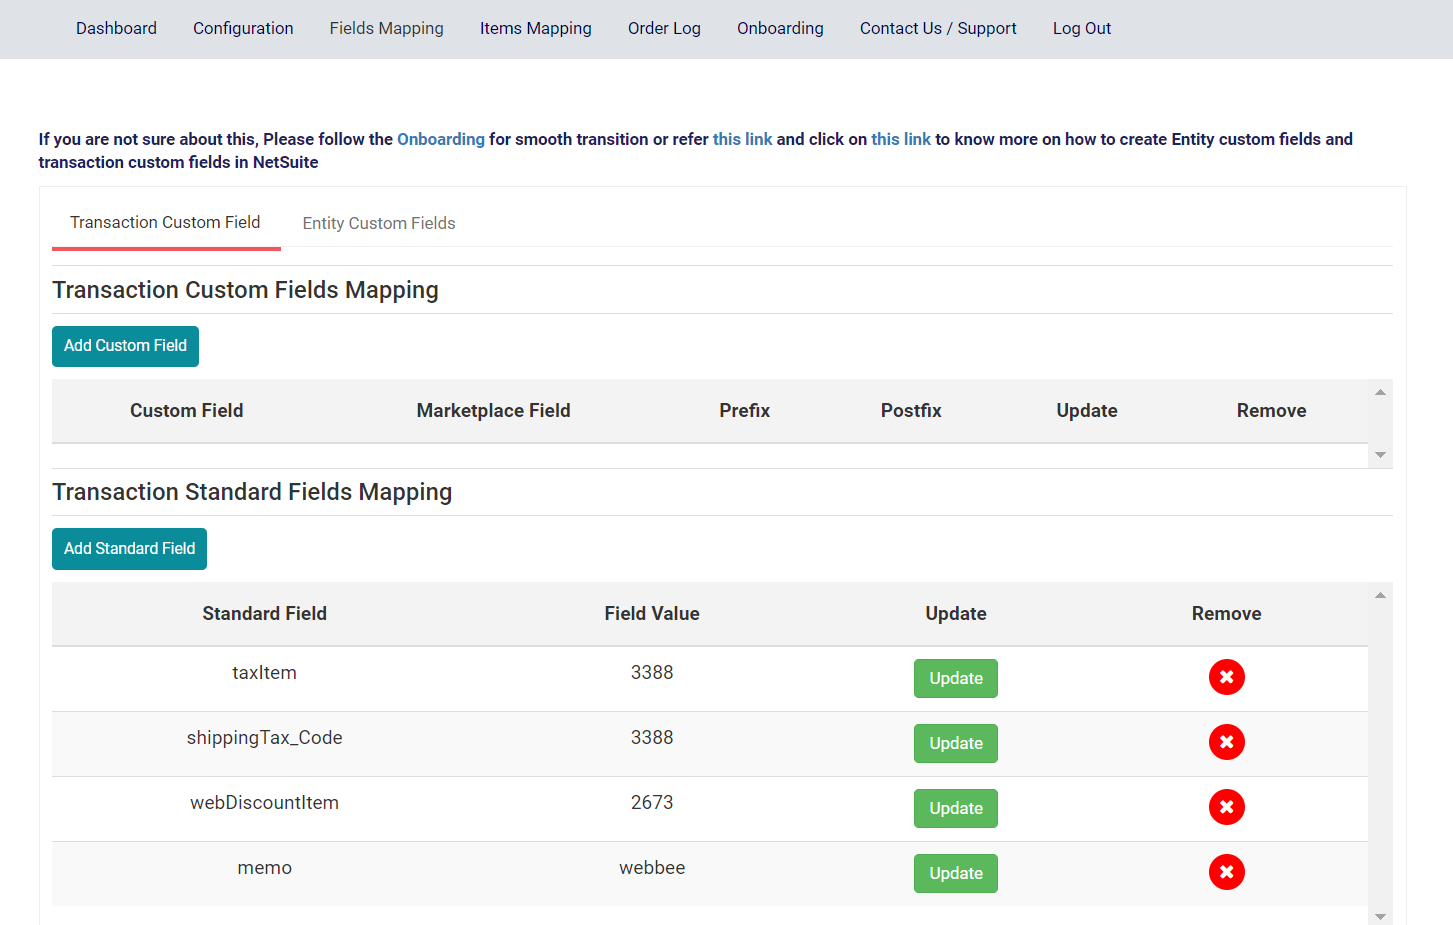Image resolution: width=1453 pixels, height=925 pixels.
Task: Update the memo field value
Action: click(x=955, y=872)
